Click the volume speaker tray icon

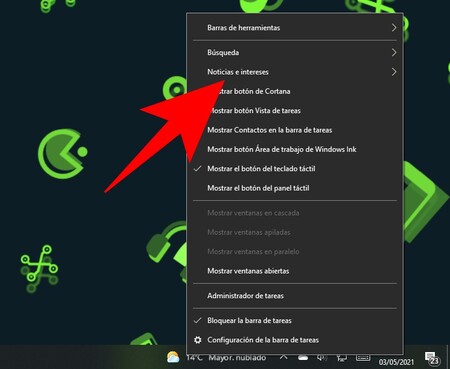[x=322, y=358]
